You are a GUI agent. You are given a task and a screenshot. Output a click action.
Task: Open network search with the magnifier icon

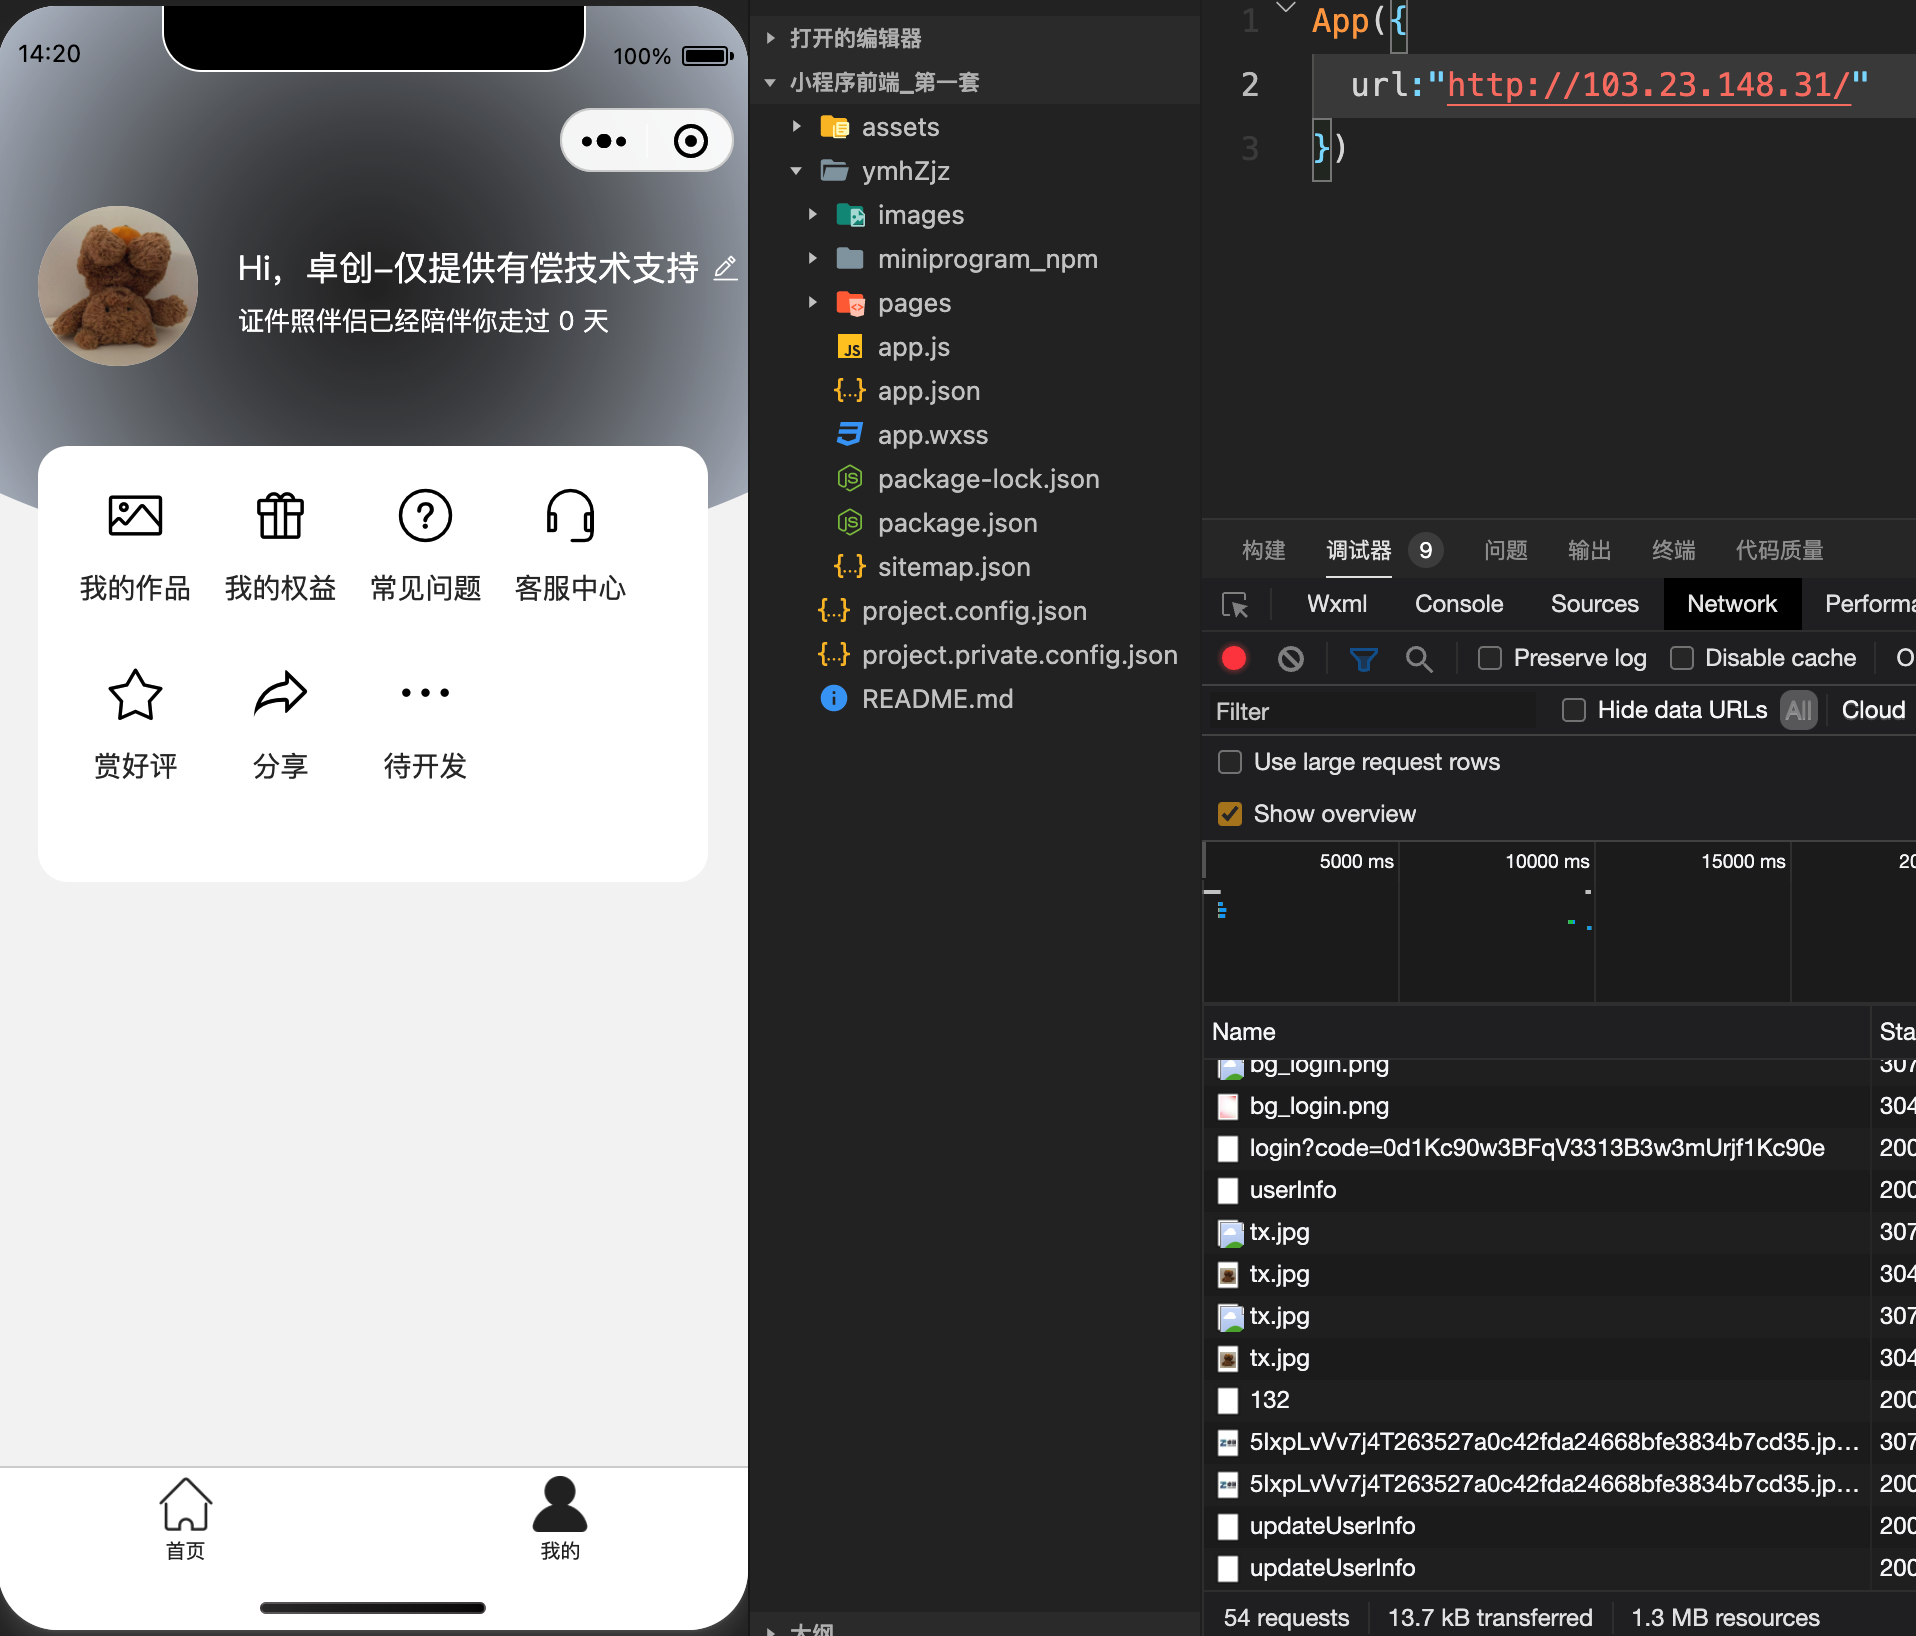point(1419,658)
